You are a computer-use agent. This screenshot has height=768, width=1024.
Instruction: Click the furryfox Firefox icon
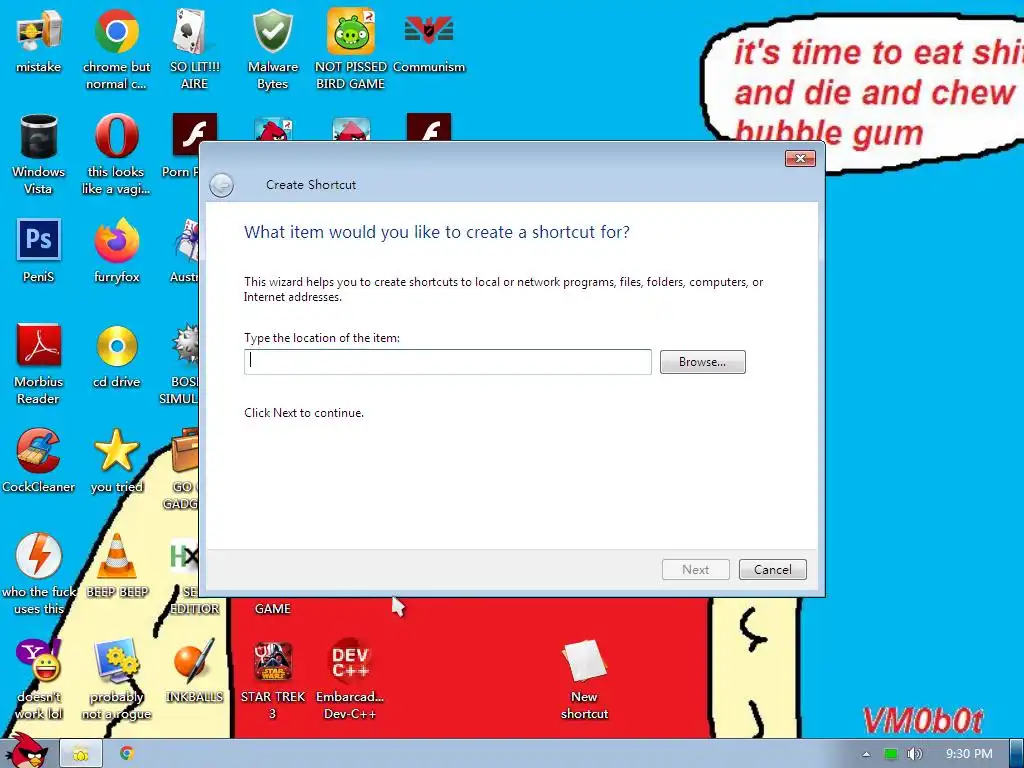[x=116, y=251]
